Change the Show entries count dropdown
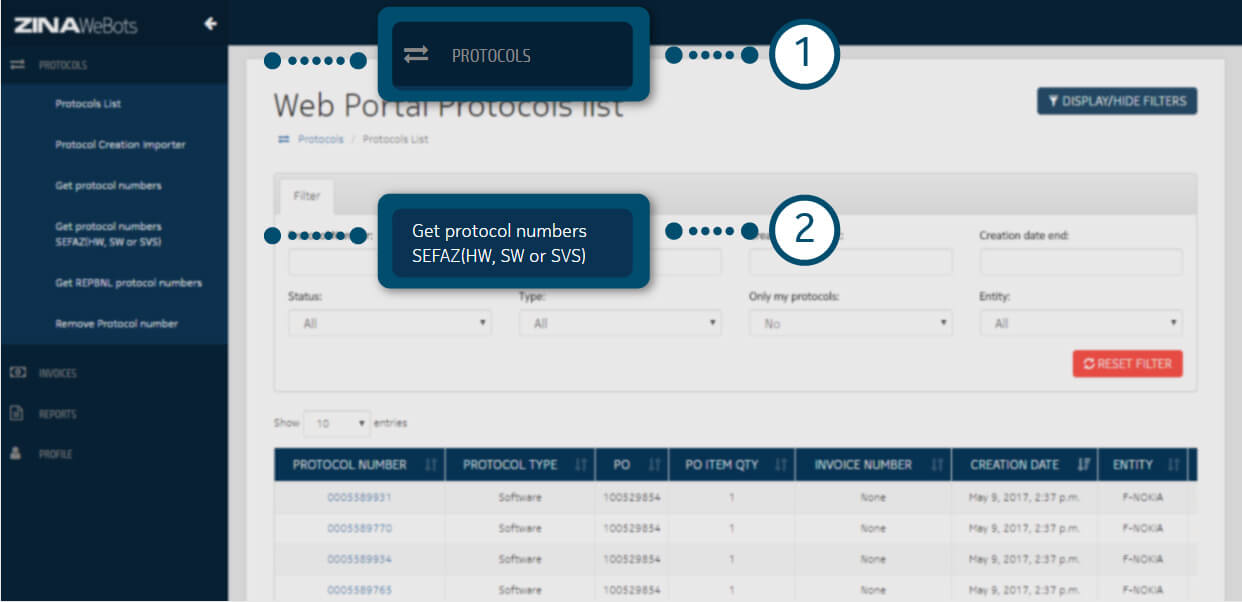Image resolution: width=1242 pixels, height=602 pixels. click(x=337, y=423)
